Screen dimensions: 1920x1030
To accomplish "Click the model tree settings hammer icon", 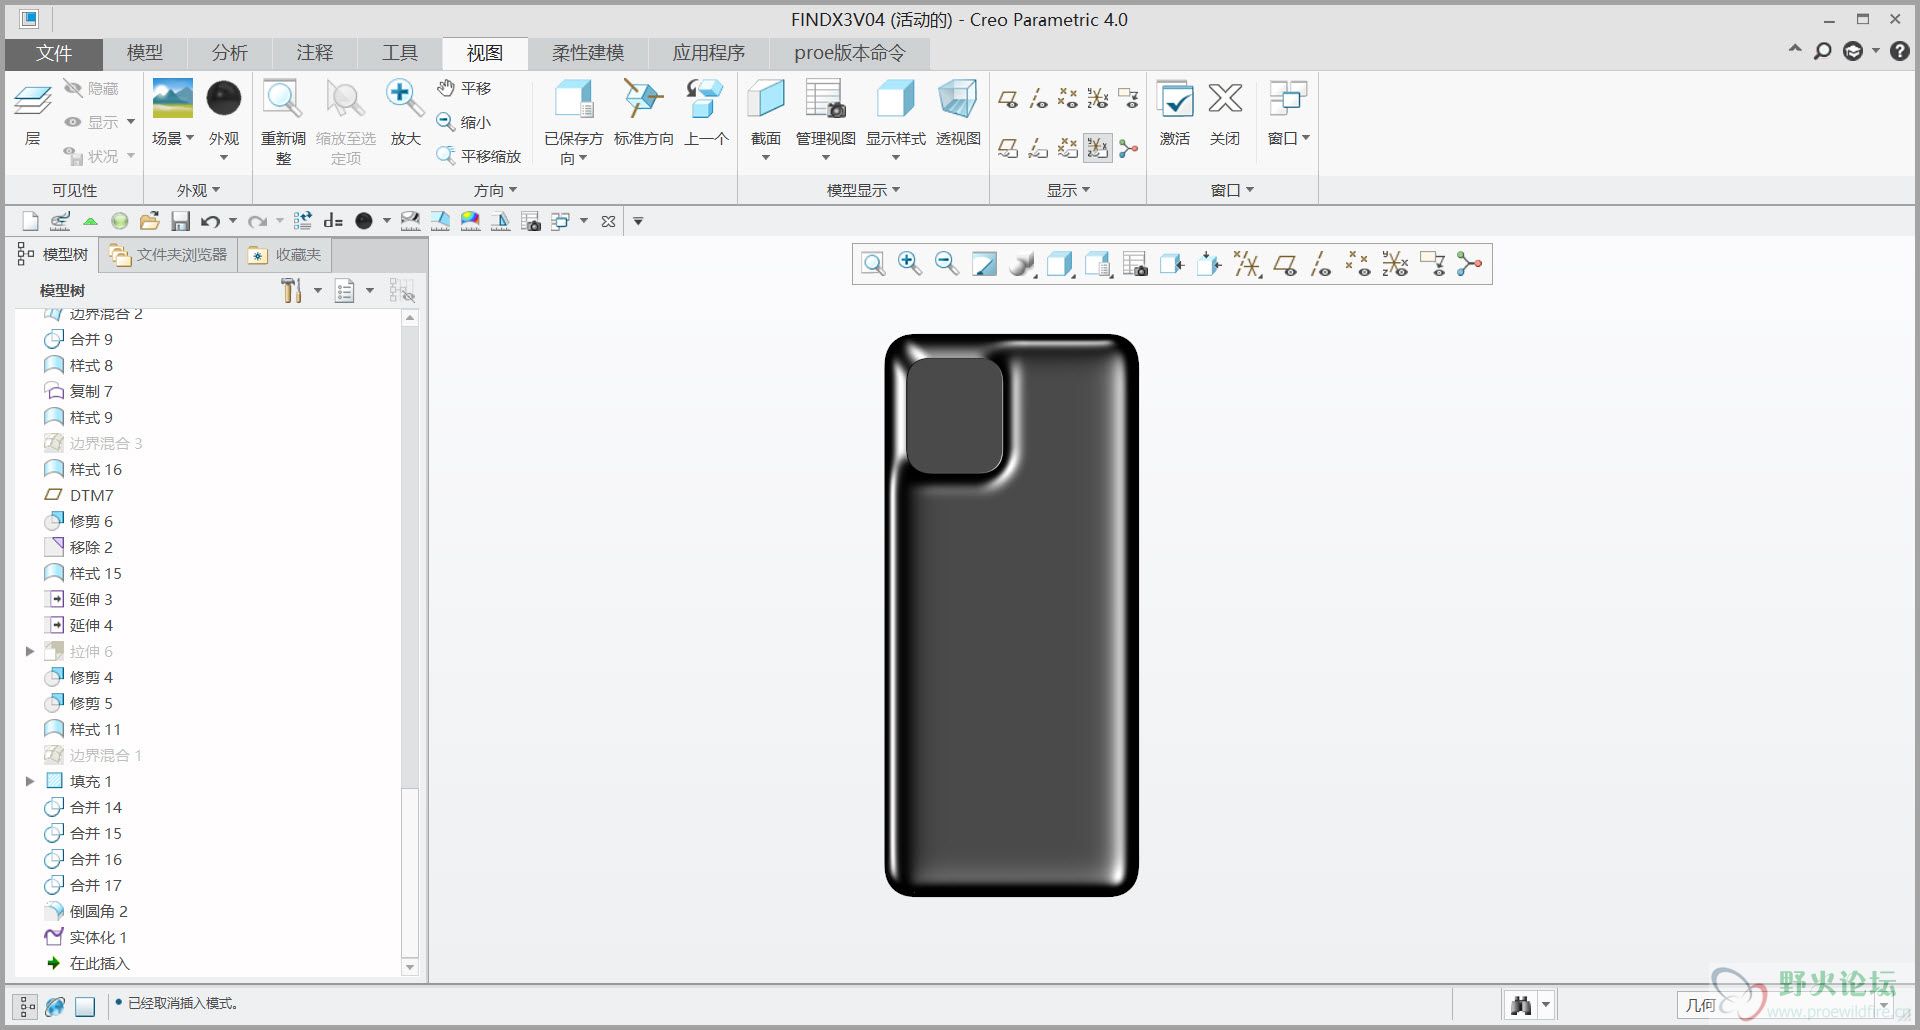I will [x=291, y=290].
